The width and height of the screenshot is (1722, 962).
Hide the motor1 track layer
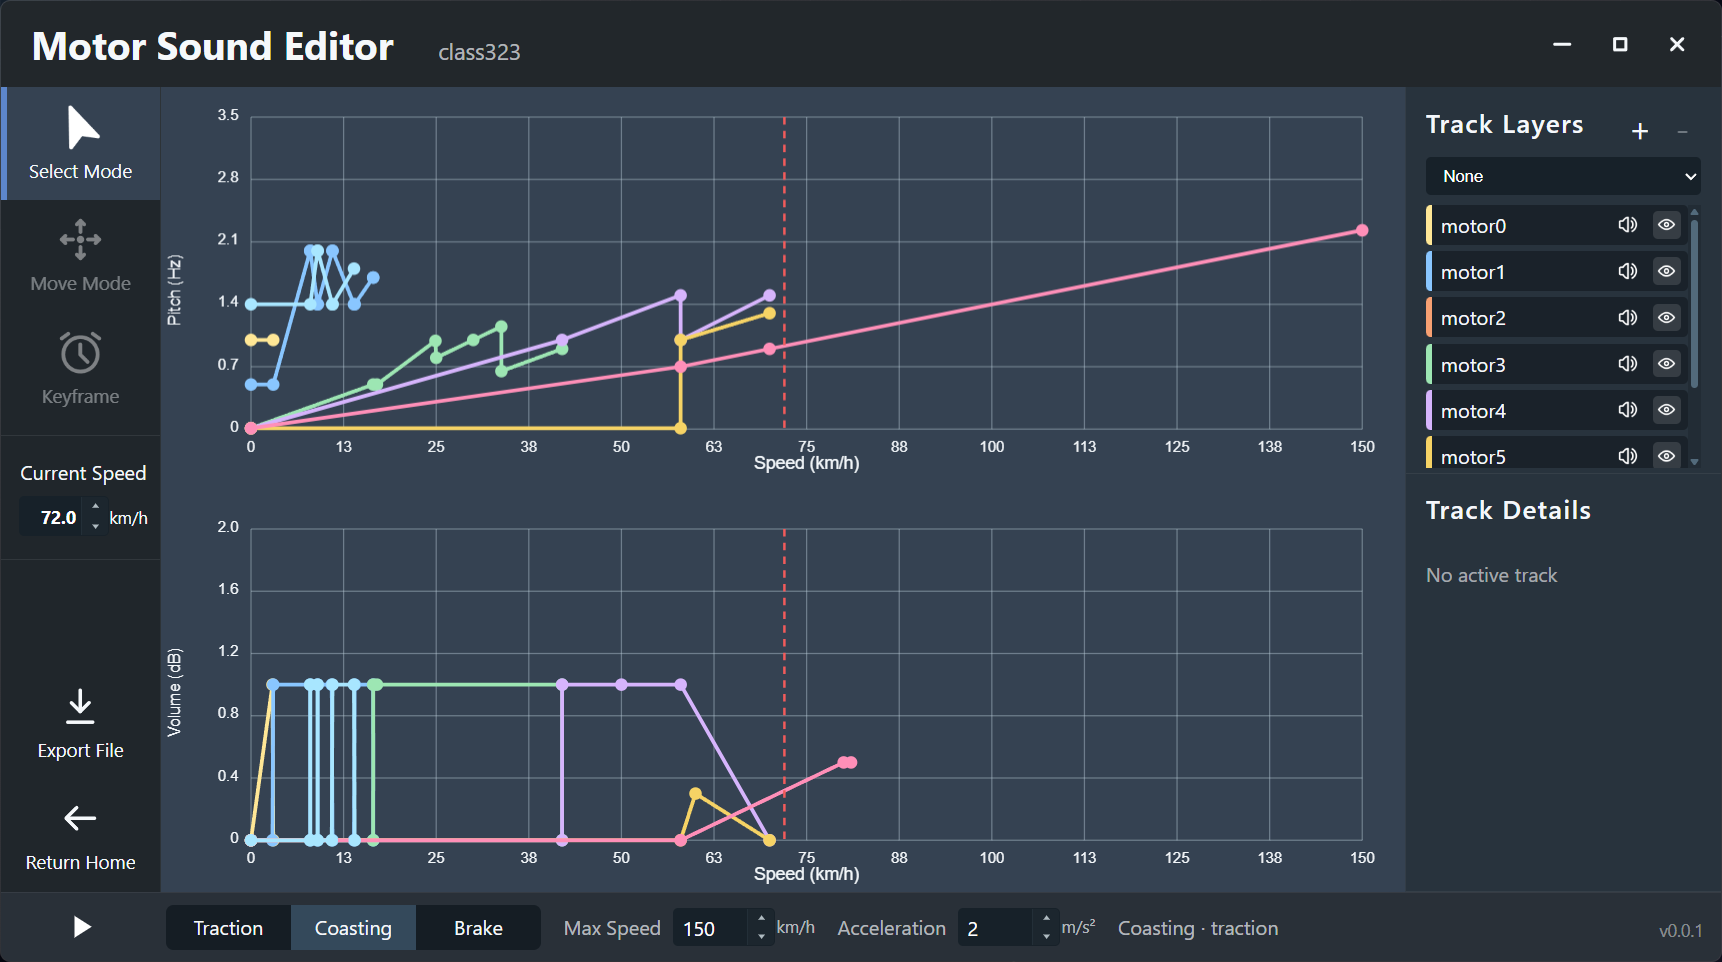(1666, 271)
